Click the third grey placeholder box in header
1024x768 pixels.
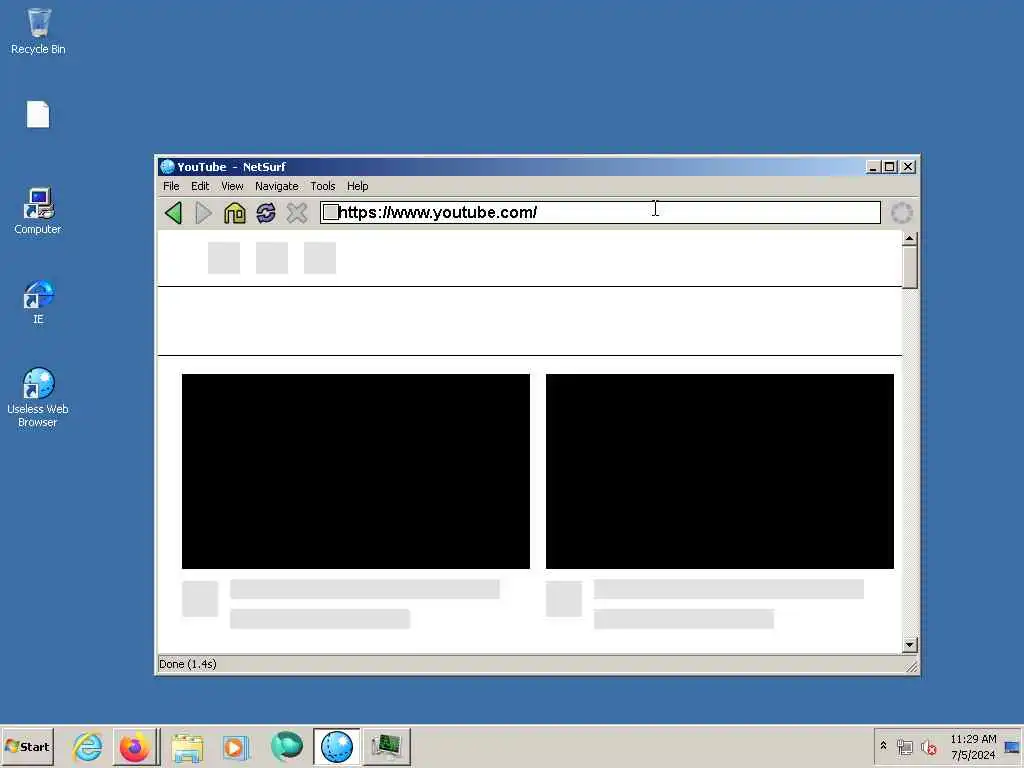coord(320,258)
